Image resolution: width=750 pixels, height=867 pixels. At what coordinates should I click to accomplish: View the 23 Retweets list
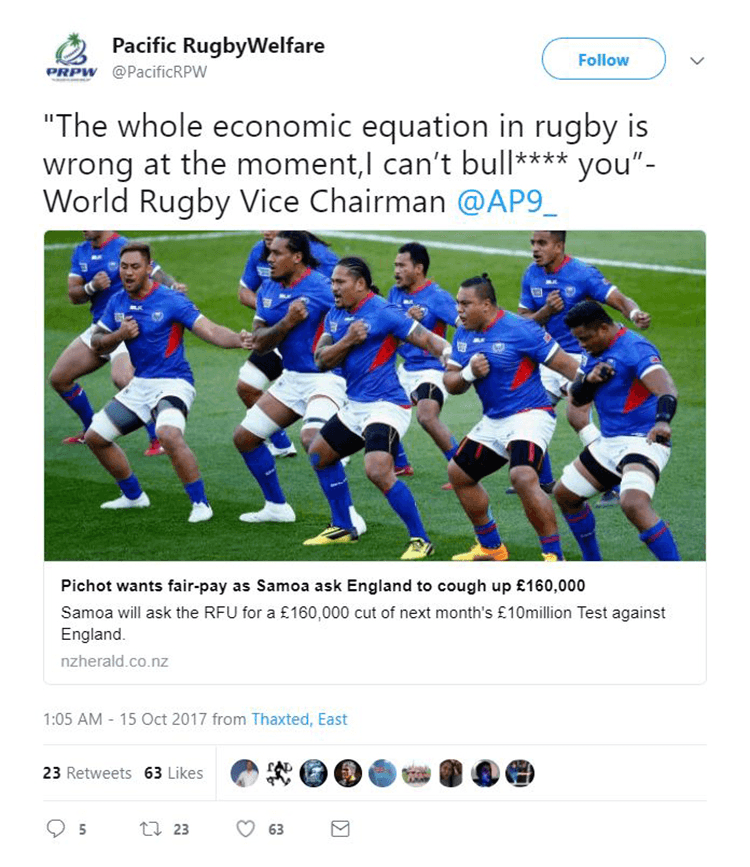87,773
